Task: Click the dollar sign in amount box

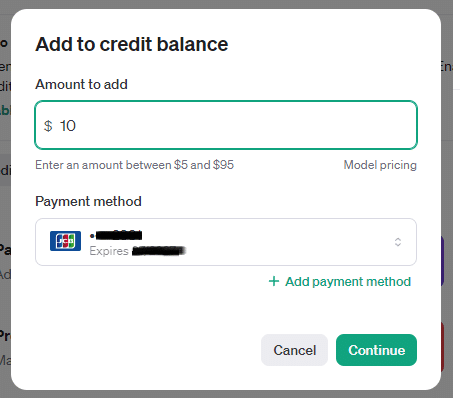Action: [x=48, y=126]
